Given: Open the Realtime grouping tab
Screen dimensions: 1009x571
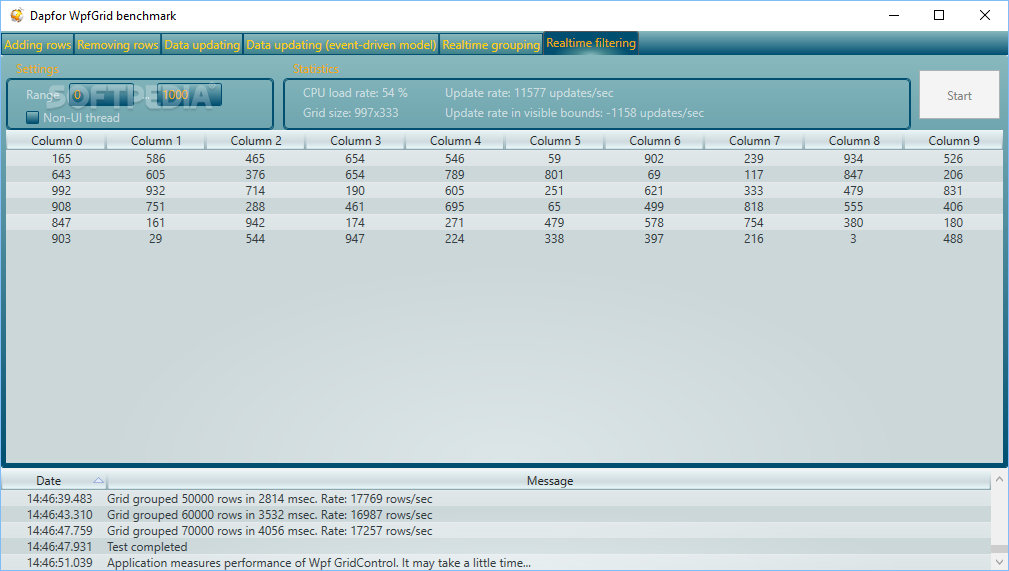Looking at the screenshot, I should pyautogui.click(x=491, y=44).
